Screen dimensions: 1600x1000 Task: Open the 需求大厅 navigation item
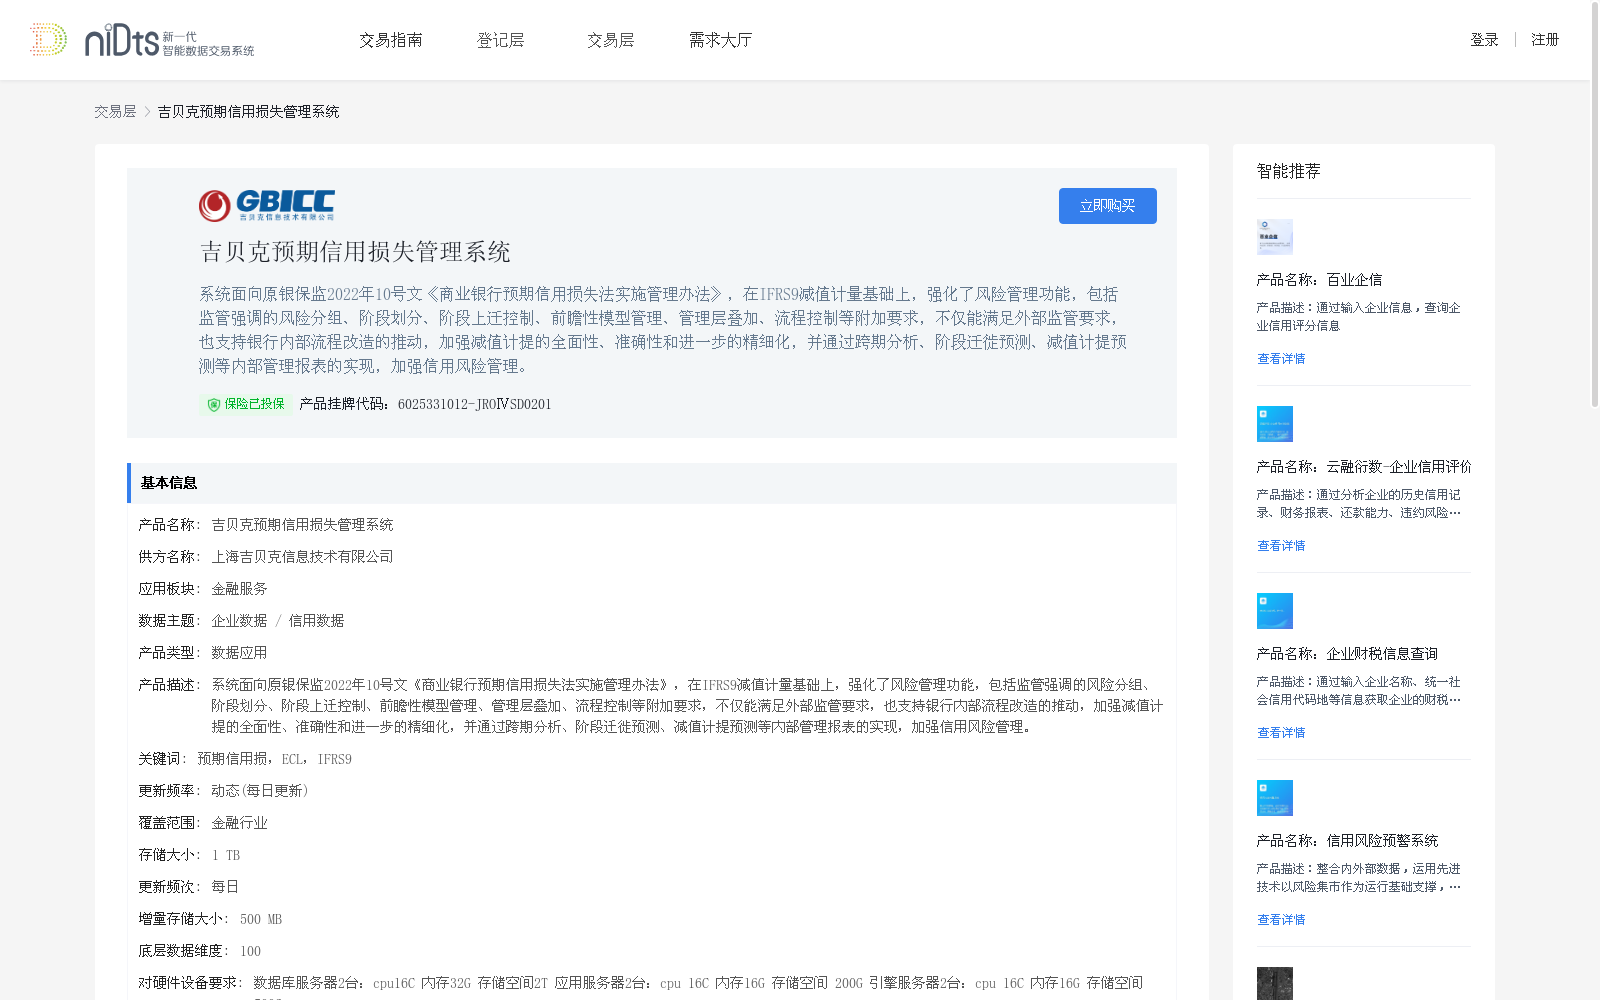[720, 40]
